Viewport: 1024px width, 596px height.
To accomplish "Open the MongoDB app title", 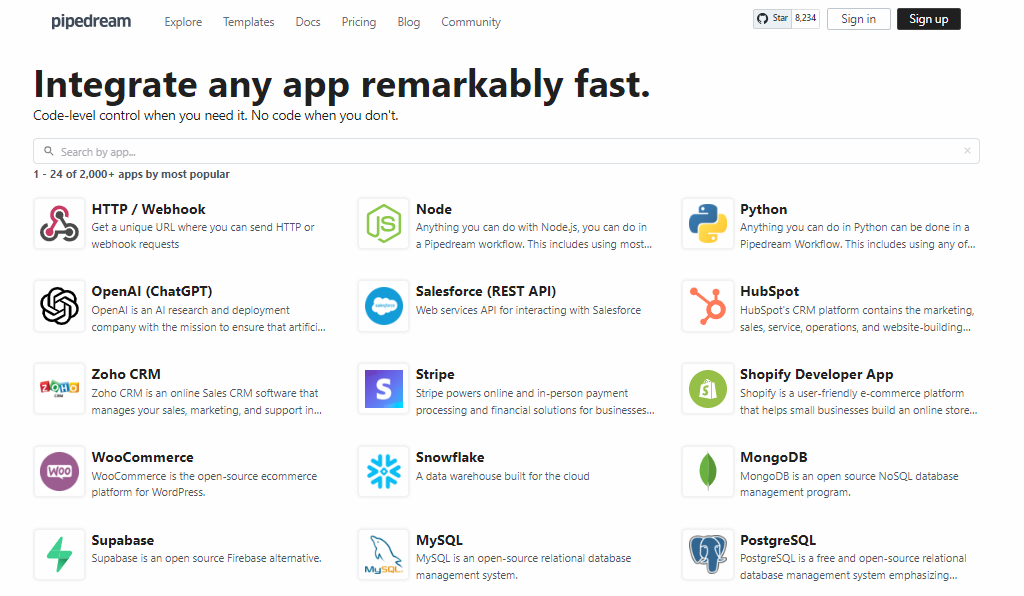I will [x=773, y=457].
